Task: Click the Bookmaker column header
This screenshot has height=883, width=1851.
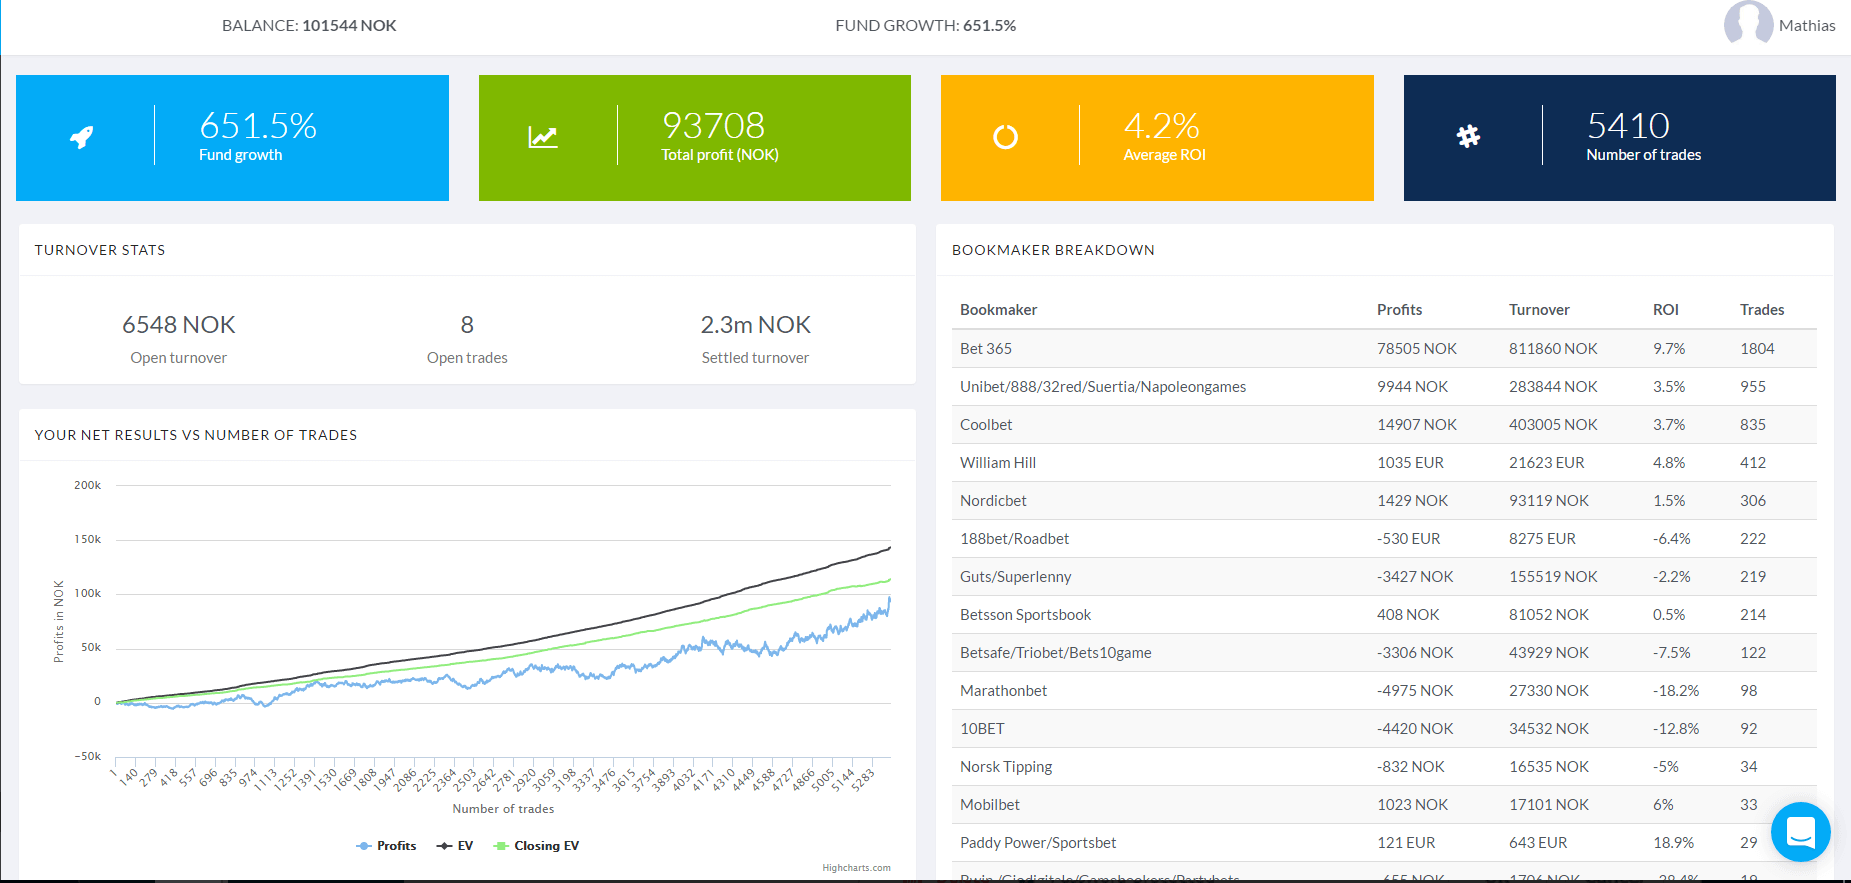Action: click(x=998, y=310)
